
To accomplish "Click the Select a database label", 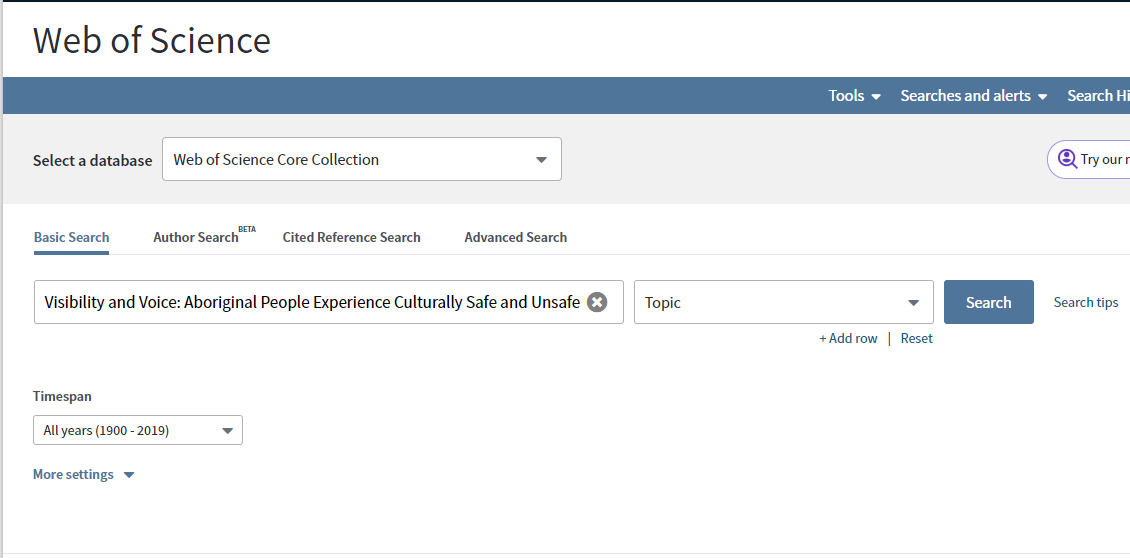I will point(92,160).
